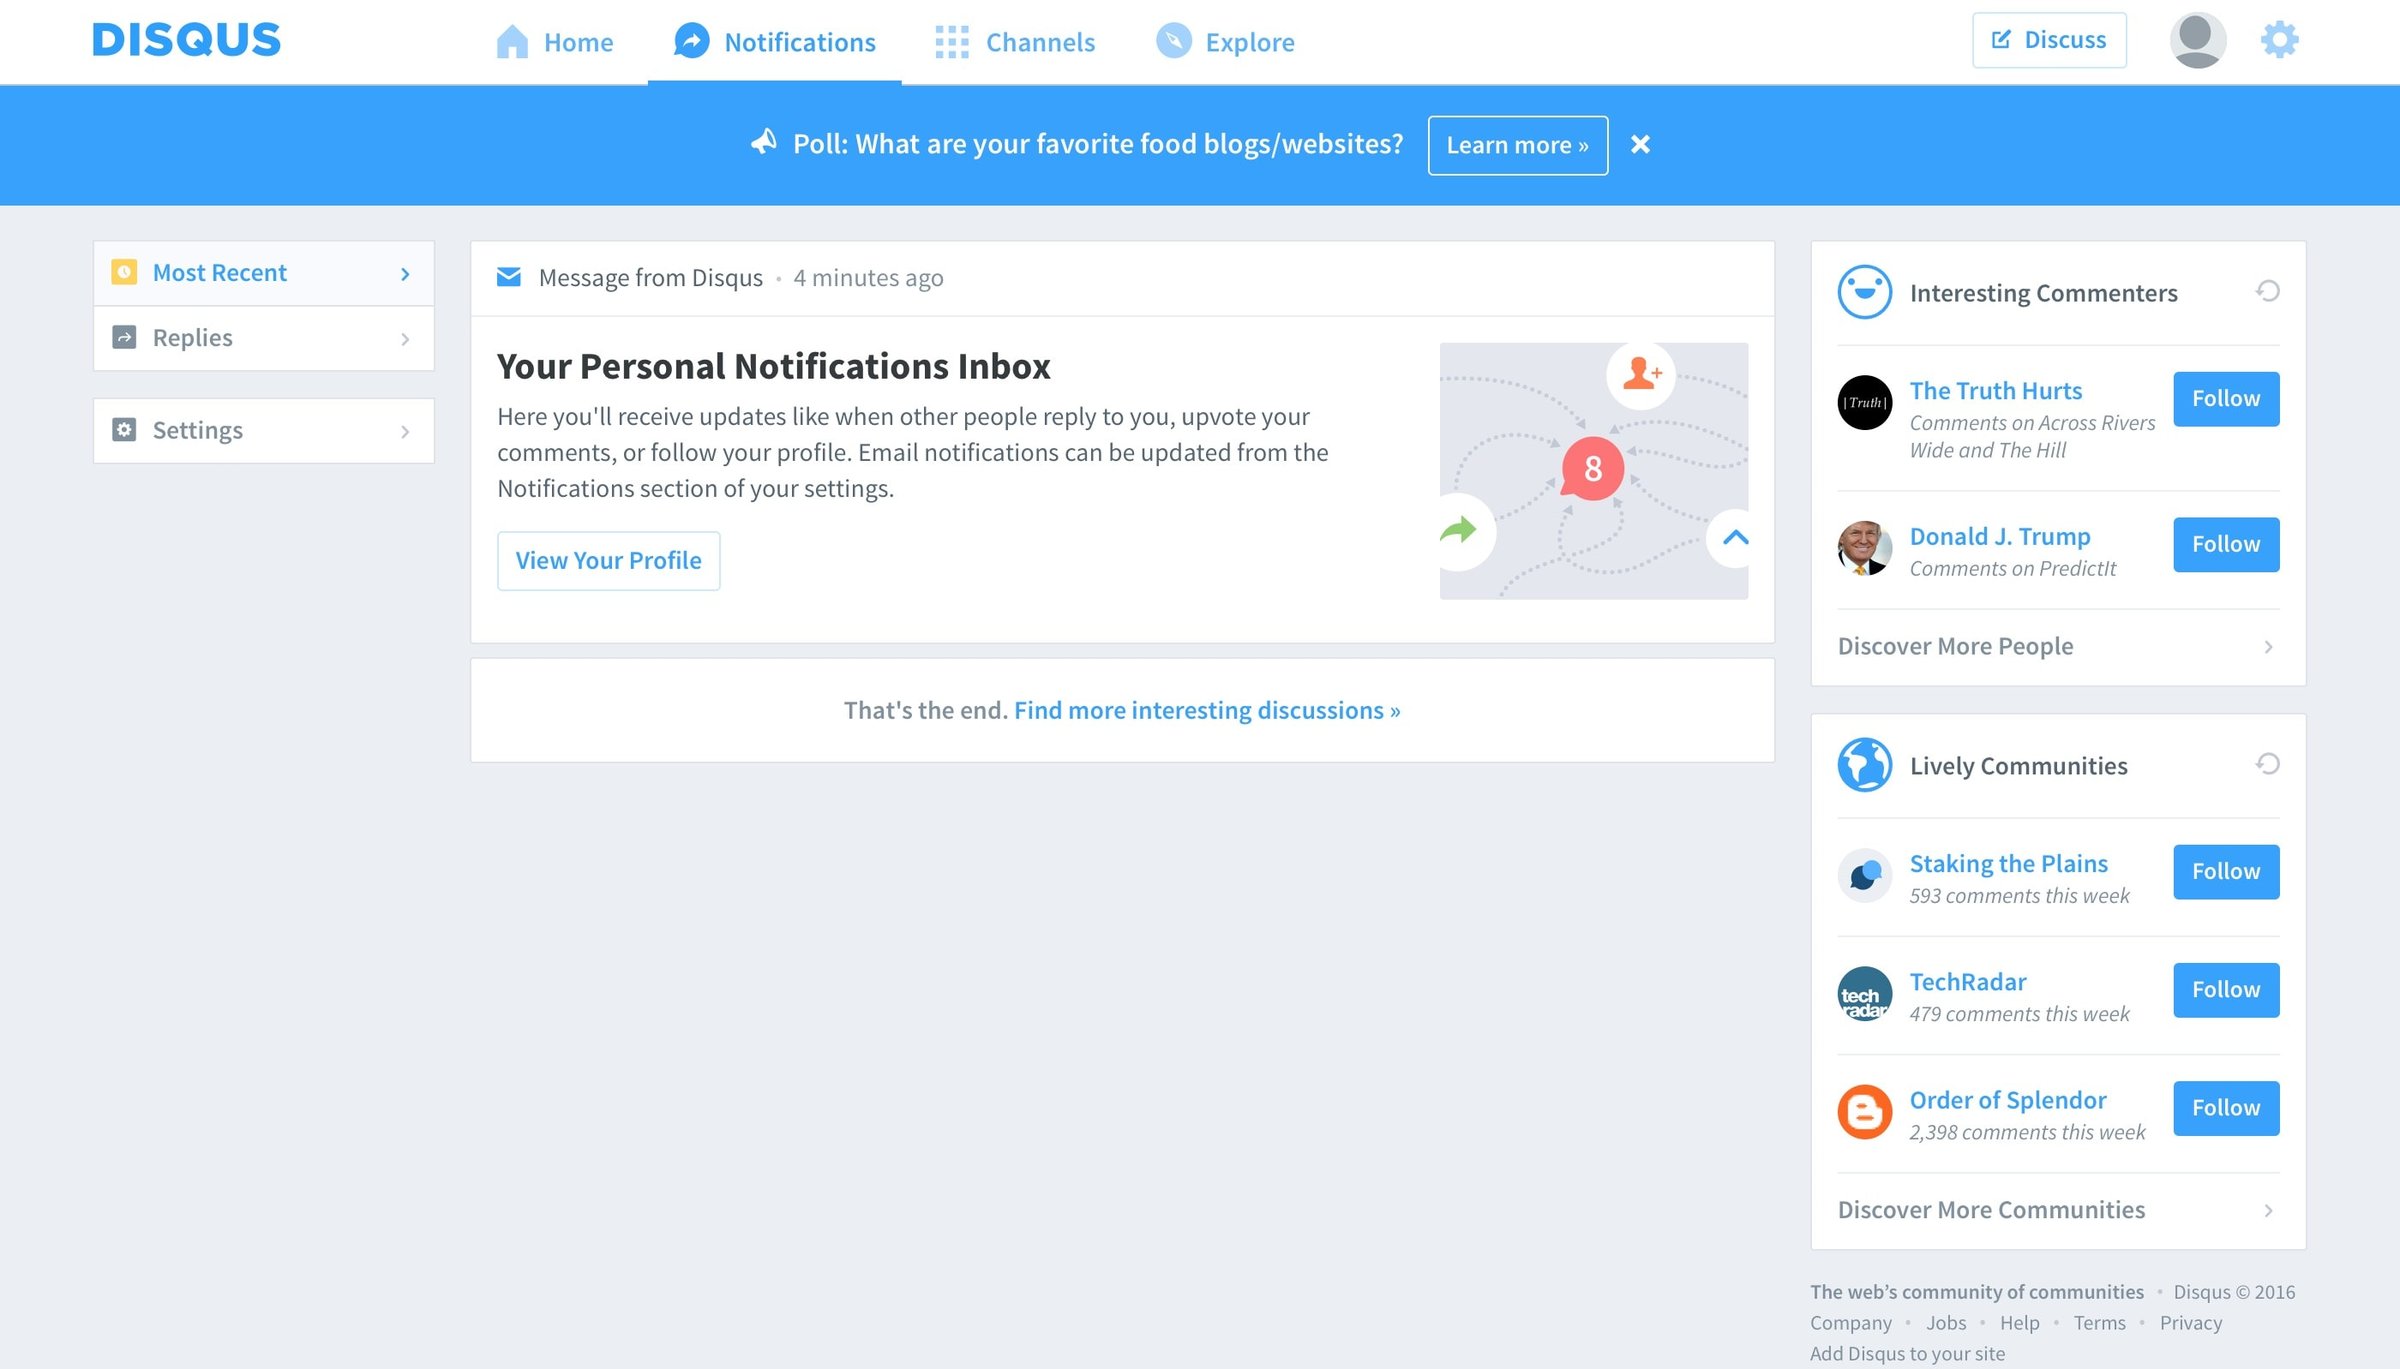
Task: Refresh the Lively Communities list
Action: point(2268,764)
